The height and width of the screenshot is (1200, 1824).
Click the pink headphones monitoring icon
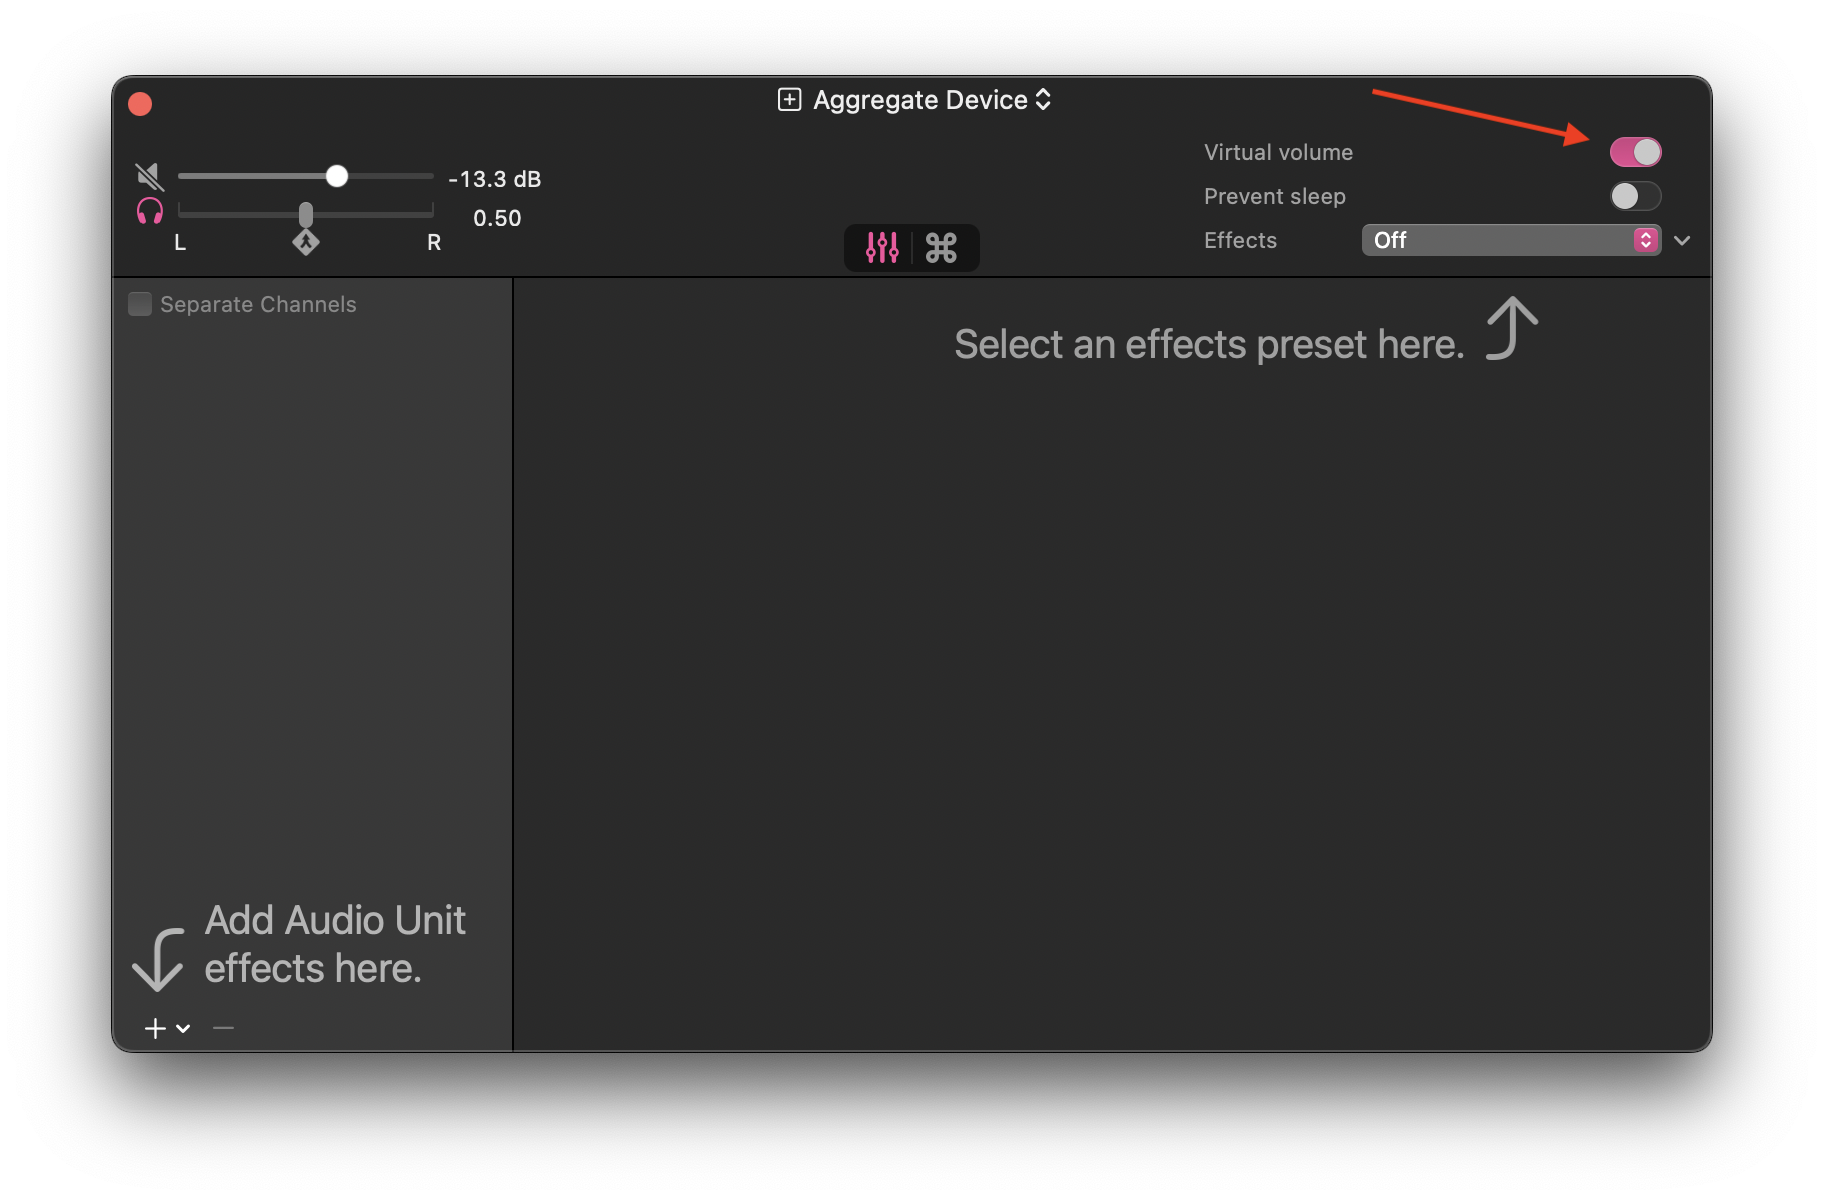(x=149, y=212)
